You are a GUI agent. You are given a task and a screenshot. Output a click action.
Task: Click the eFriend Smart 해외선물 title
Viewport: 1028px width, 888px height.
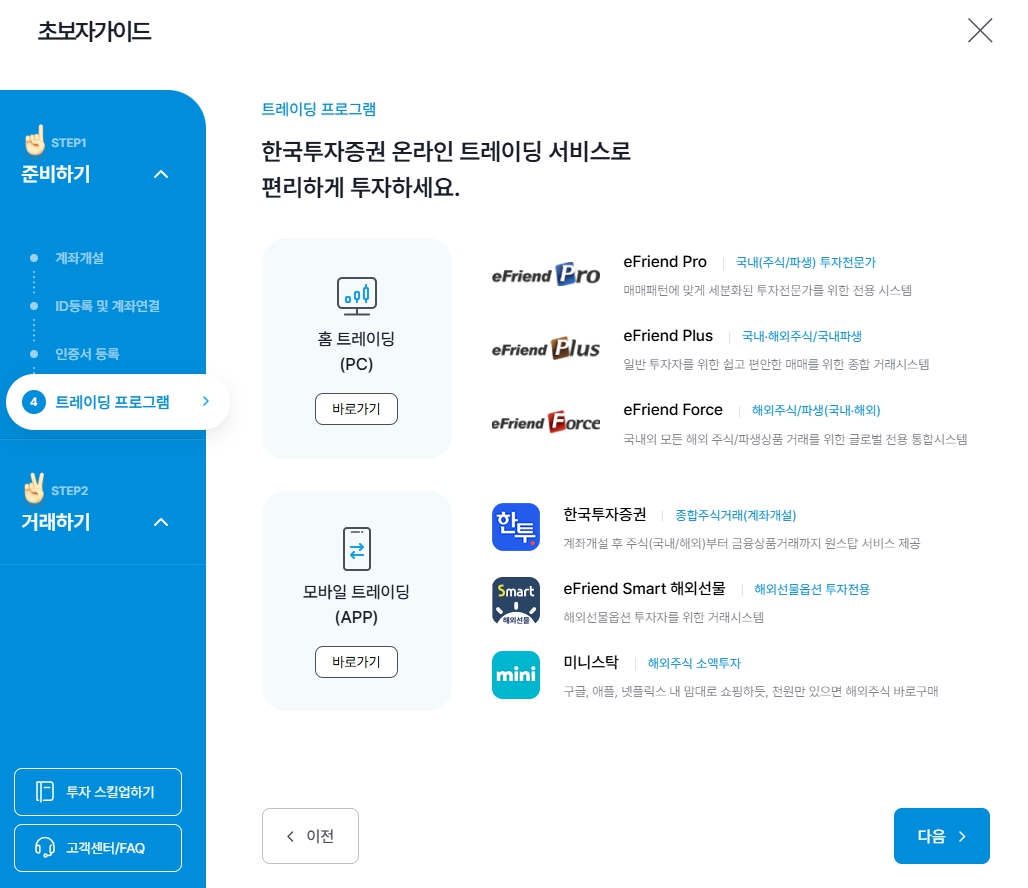tap(644, 589)
